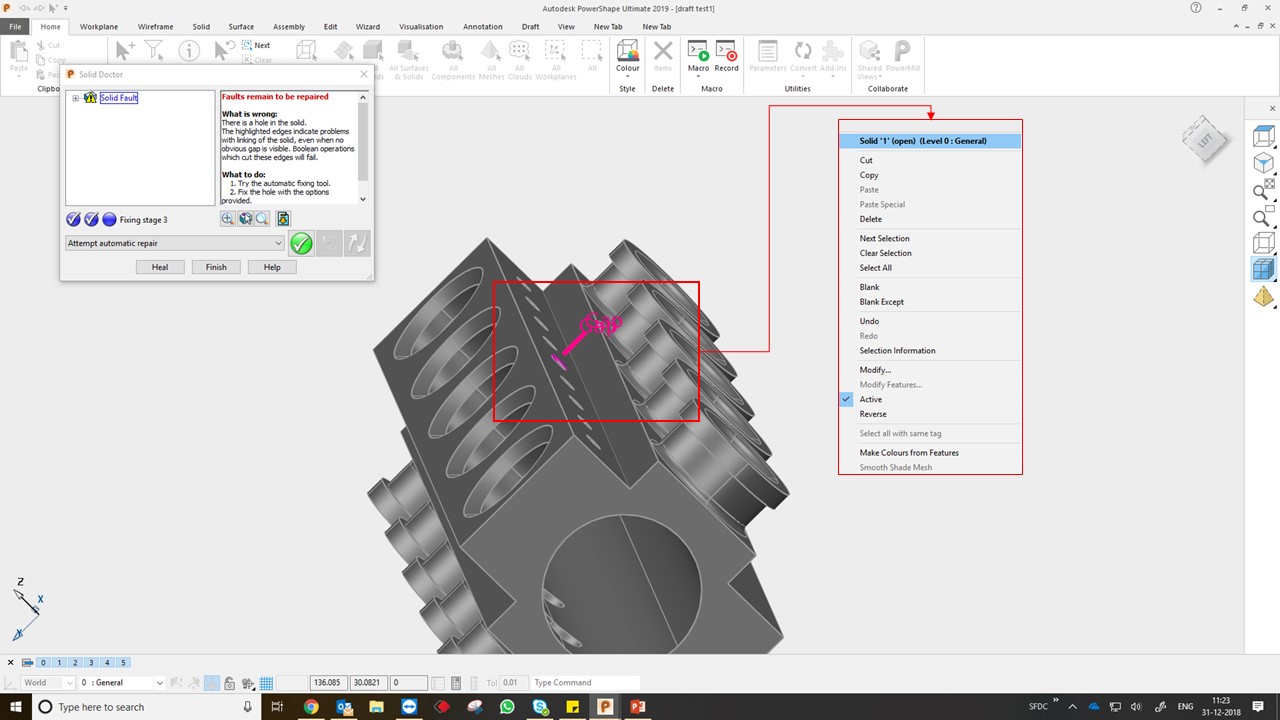The width and height of the screenshot is (1280, 720).
Task: Toggle level 5 button
Action: [x=123, y=662]
